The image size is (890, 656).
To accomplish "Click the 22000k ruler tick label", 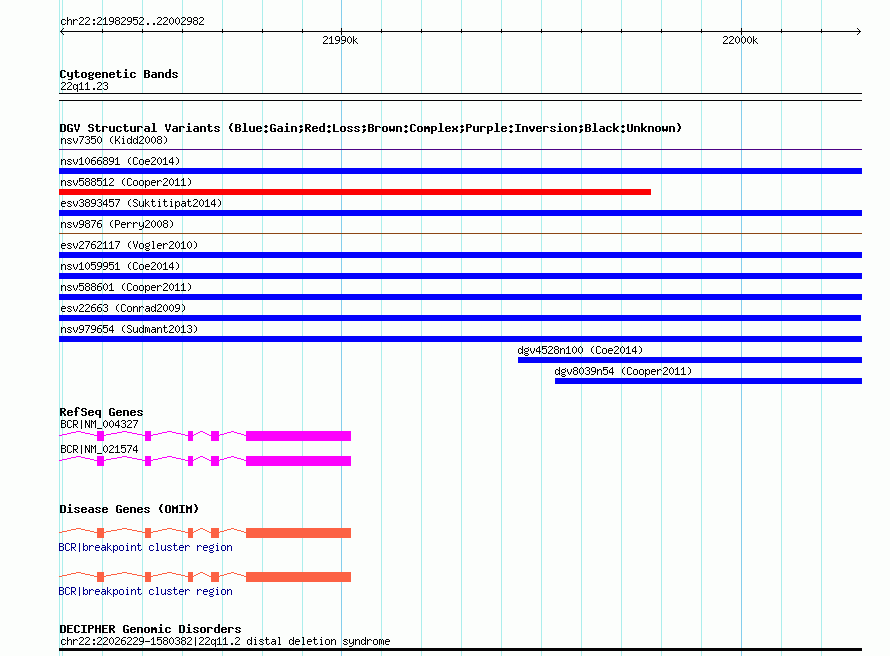I will click(740, 40).
